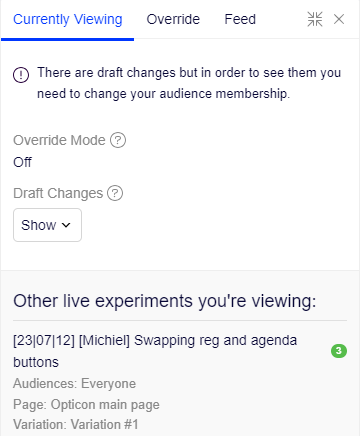360x436 pixels.
Task: Click the chevron arrow beside Show
Action: (x=66, y=225)
